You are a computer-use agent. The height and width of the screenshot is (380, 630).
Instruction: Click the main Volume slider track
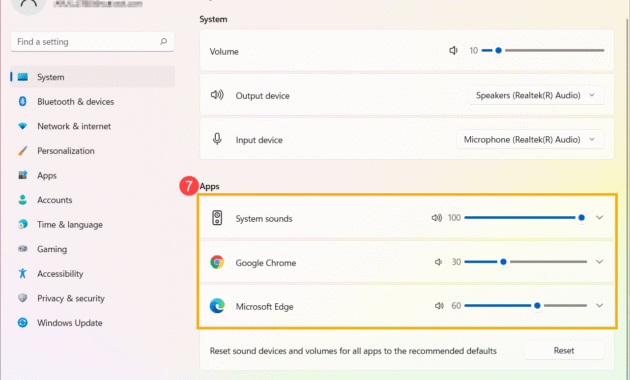click(x=543, y=51)
